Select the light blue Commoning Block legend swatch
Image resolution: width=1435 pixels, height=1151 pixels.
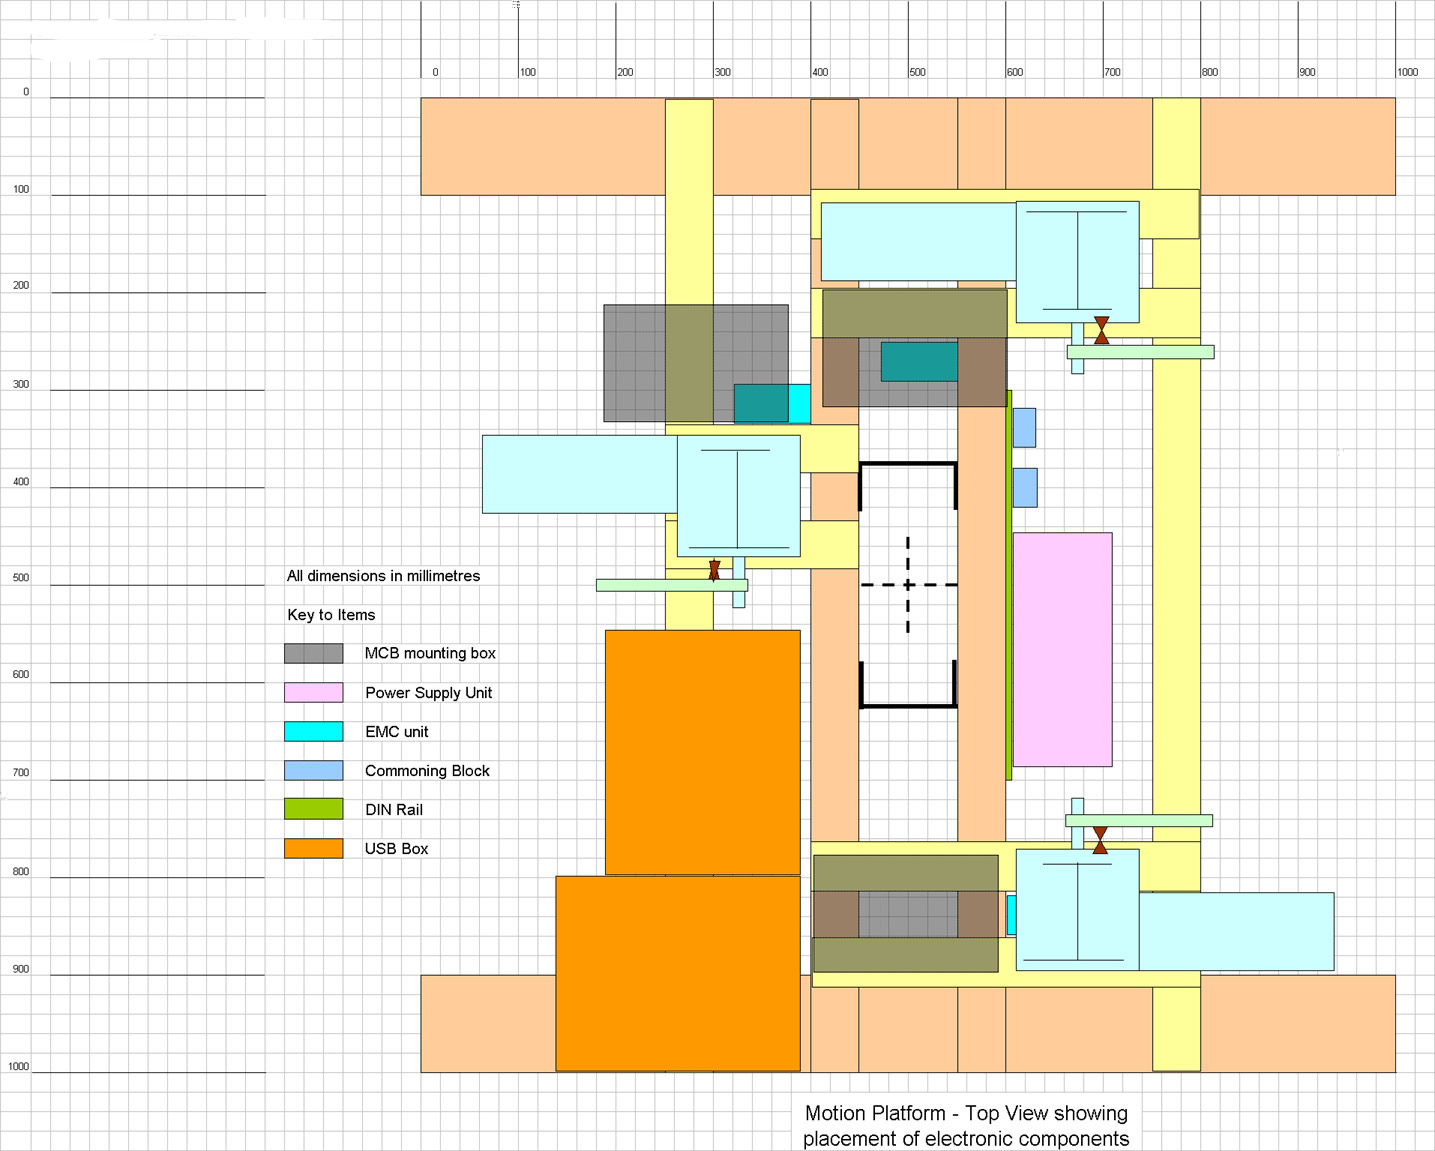click(x=313, y=770)
